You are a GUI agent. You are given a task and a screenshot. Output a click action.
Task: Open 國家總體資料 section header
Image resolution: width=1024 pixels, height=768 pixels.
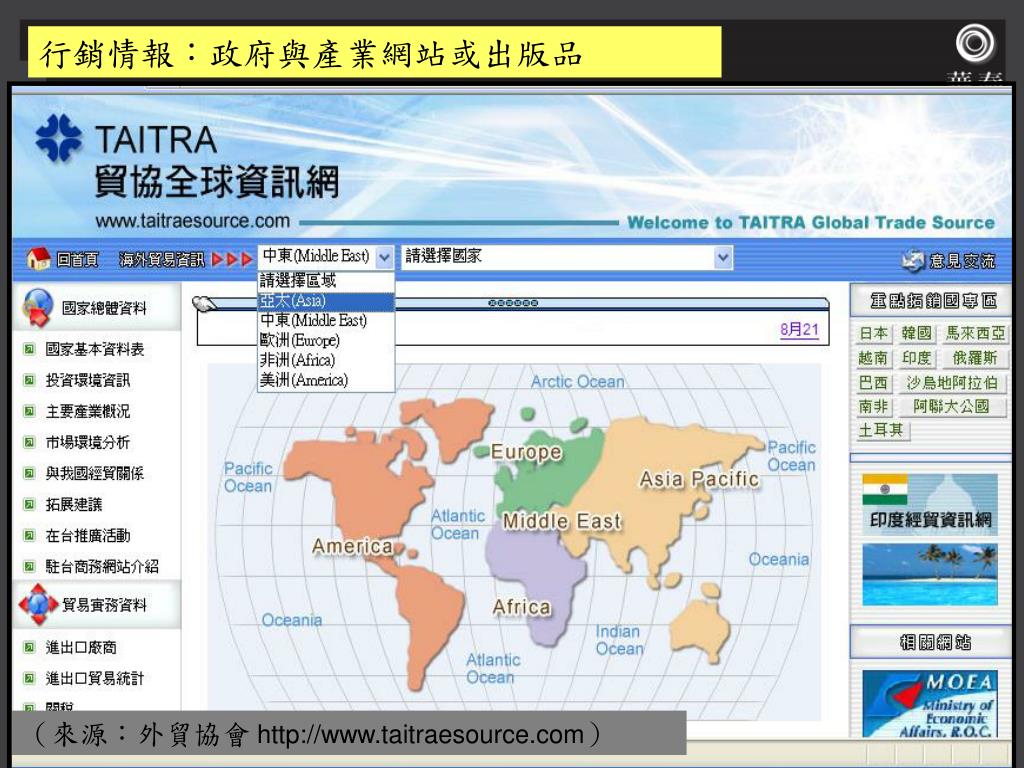tap(104, 308)
